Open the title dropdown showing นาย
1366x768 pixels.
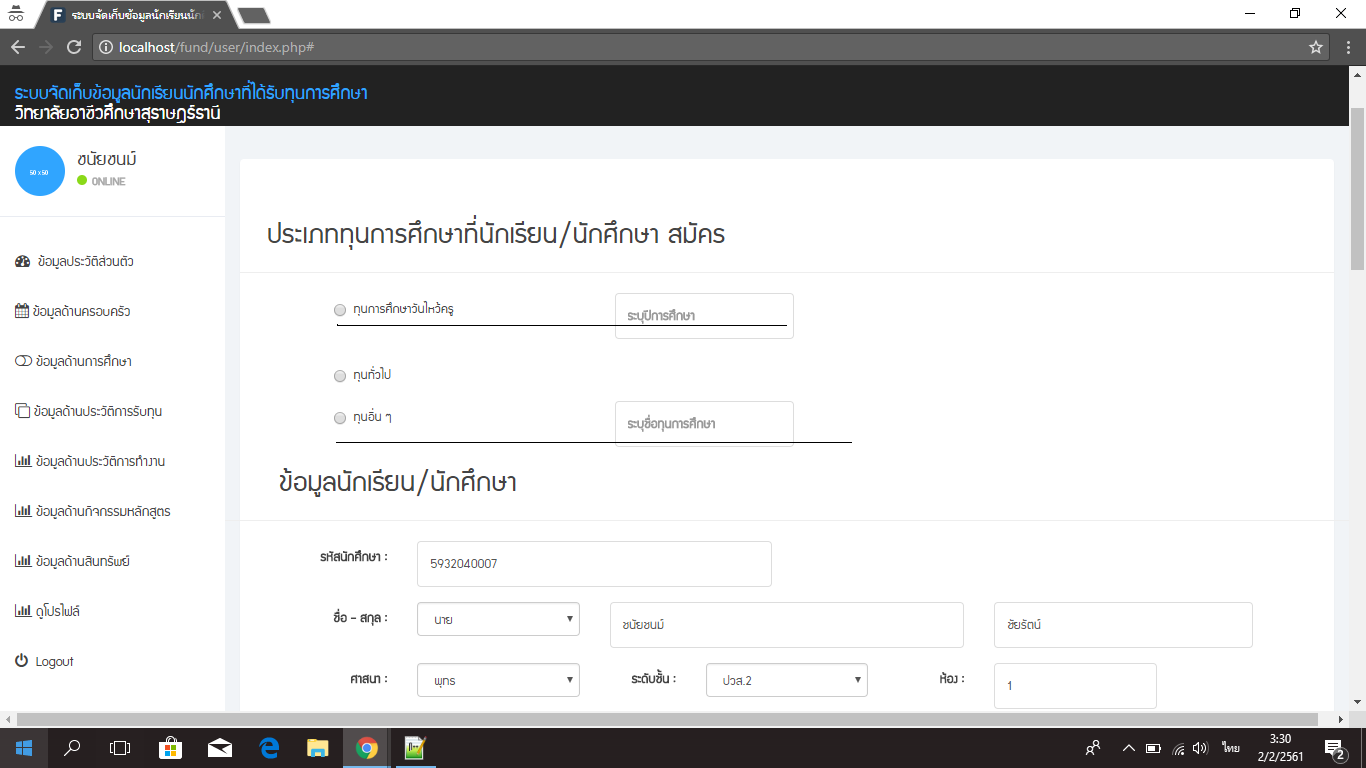pyautogui.click(x=498, y=620)
